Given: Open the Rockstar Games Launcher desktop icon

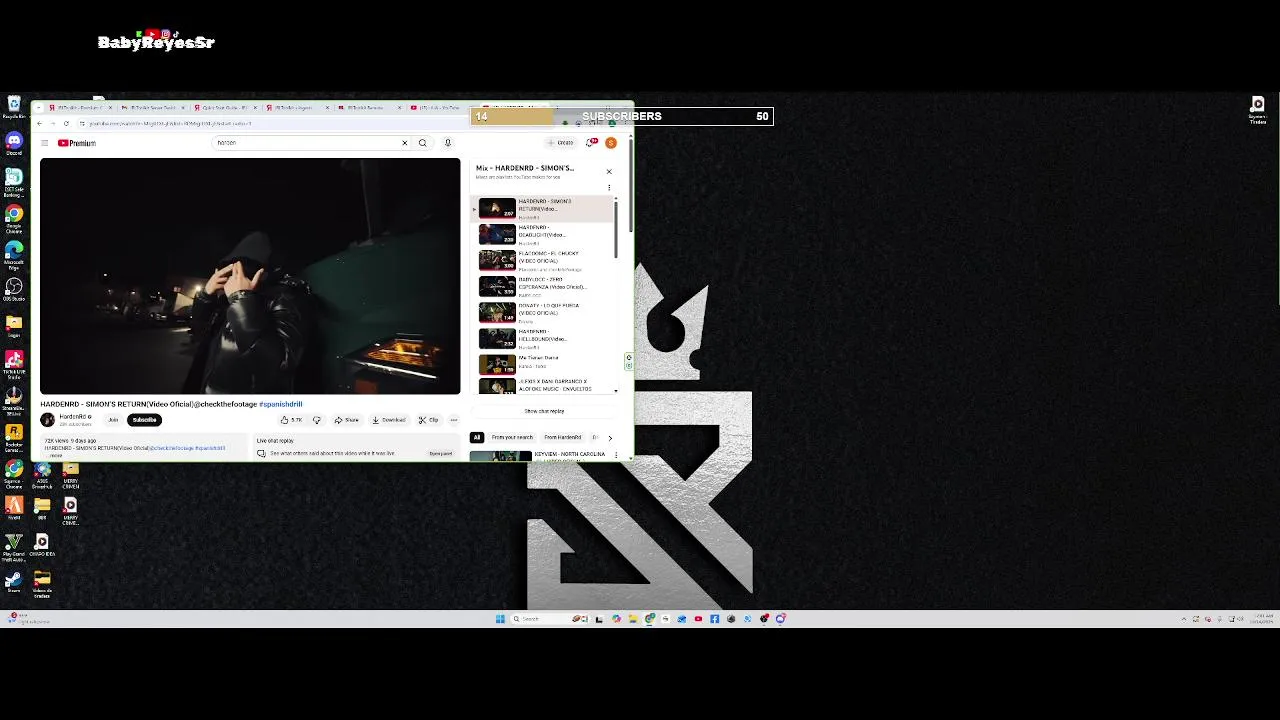Looking at the screenshot, I should pos(14,437).
